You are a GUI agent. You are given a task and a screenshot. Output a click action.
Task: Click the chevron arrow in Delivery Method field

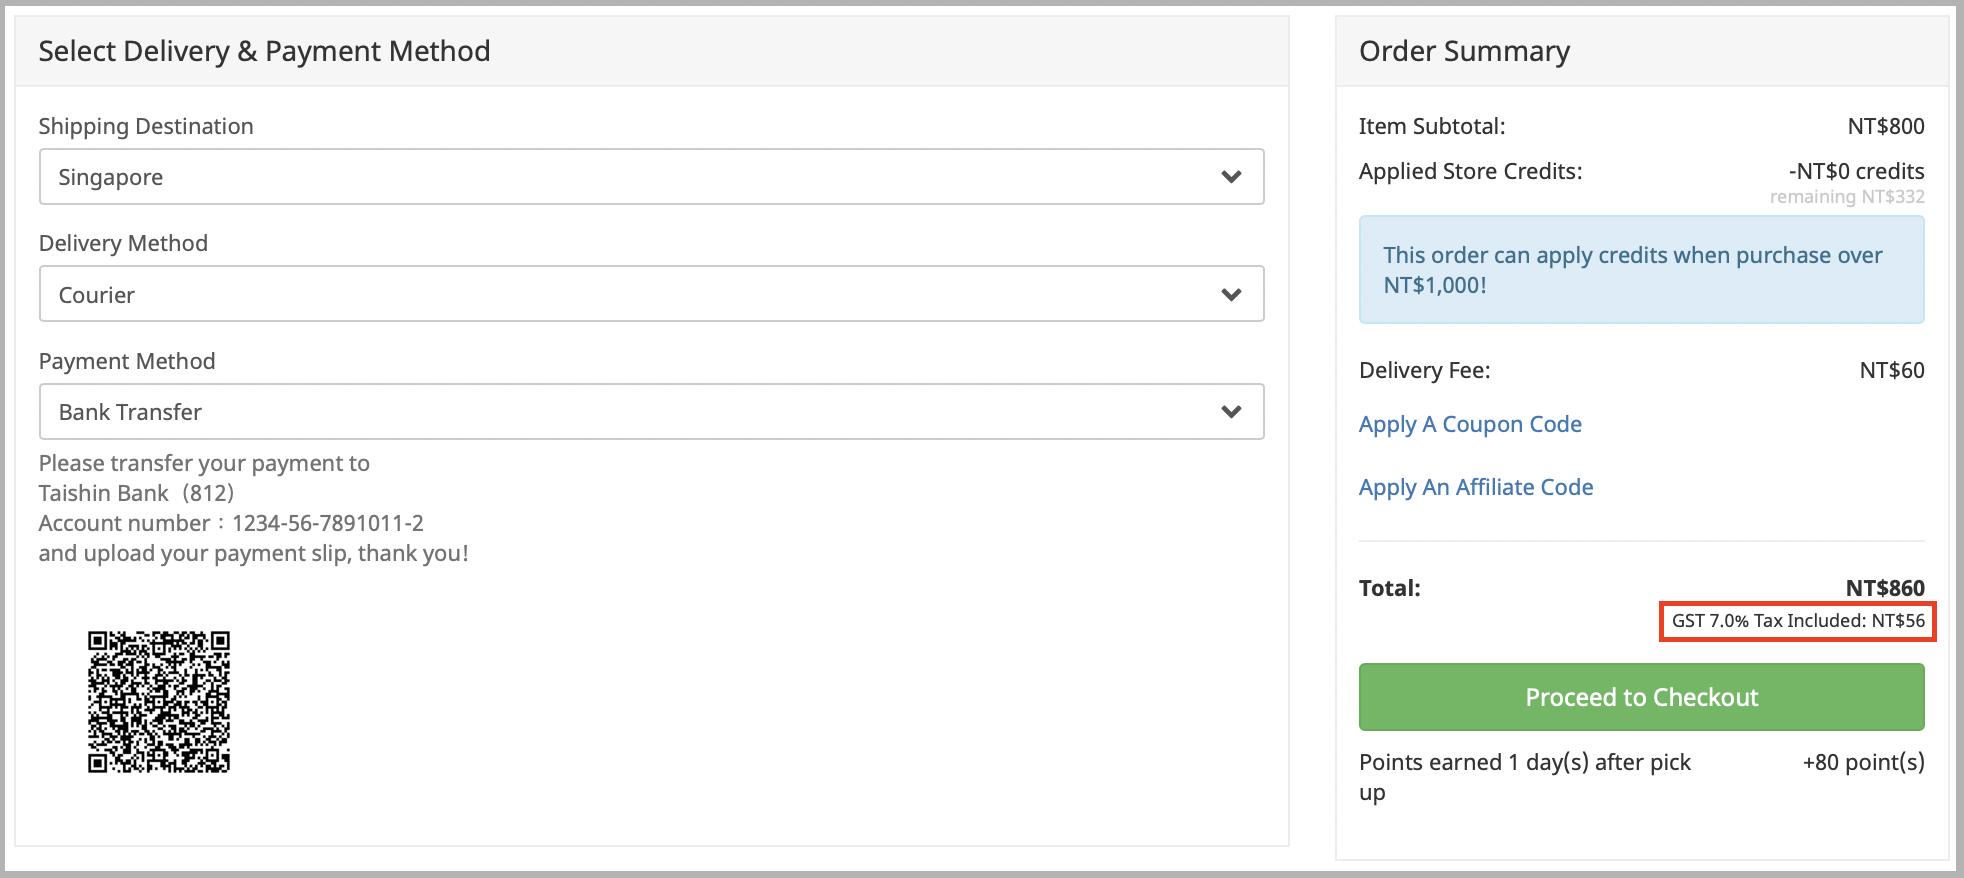click(x=1231, y=295)
